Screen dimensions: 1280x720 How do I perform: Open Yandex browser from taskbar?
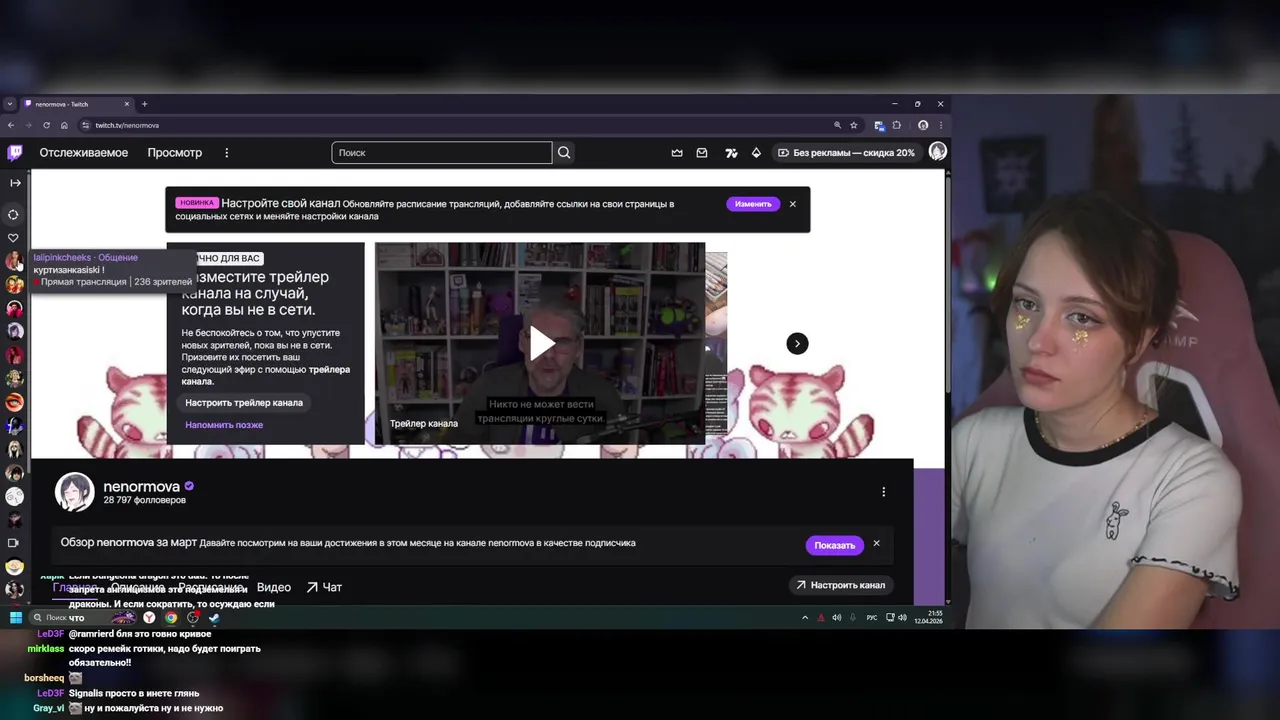[x=149, y=618]
